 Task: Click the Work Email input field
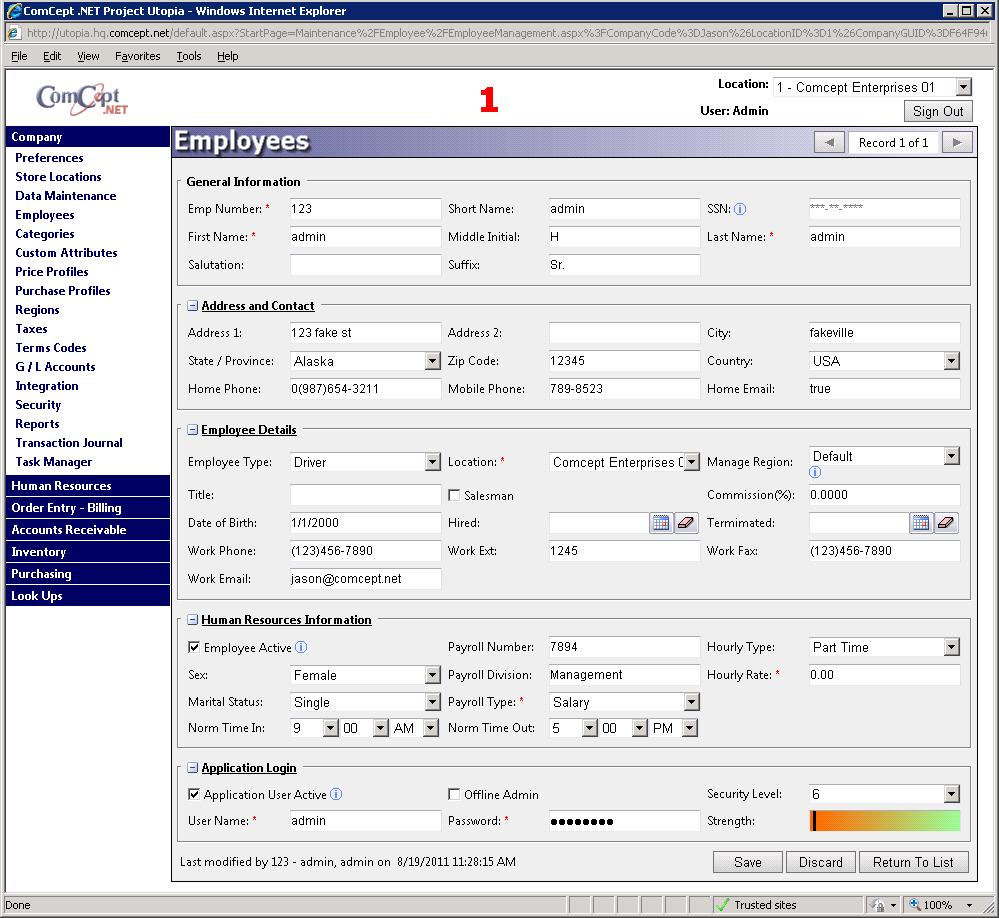coord(365,579)
